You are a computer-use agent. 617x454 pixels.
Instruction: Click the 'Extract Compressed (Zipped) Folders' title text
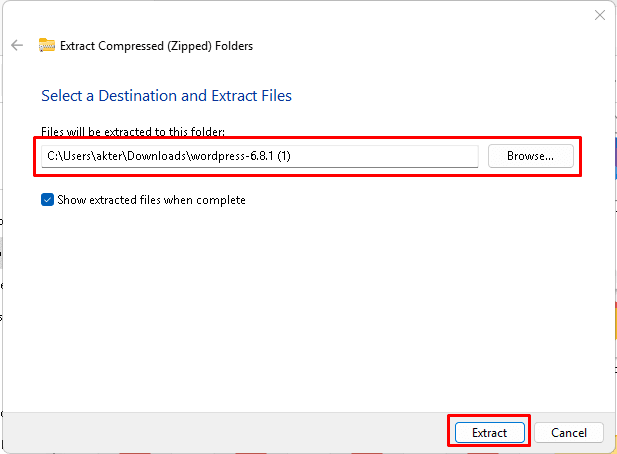pyautogui.click(x=156, y=45)
